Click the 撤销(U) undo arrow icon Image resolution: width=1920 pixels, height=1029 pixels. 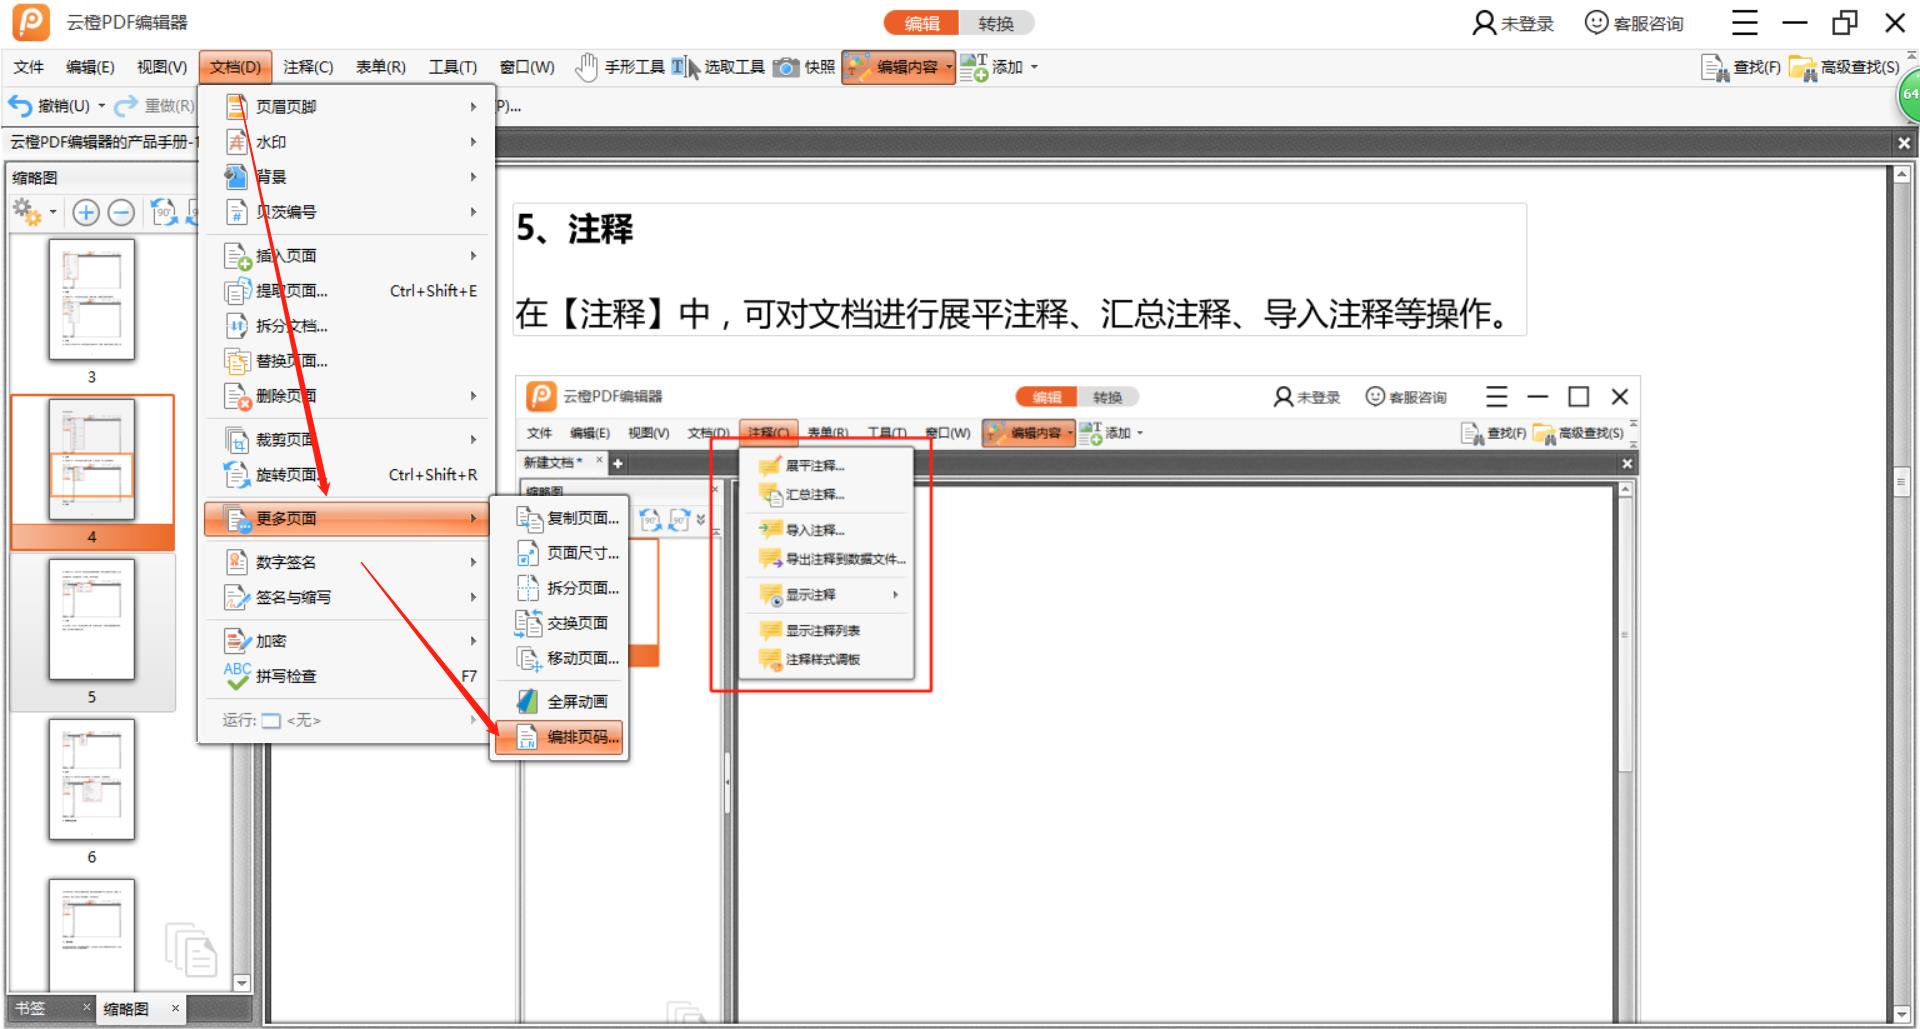point(20,105)
